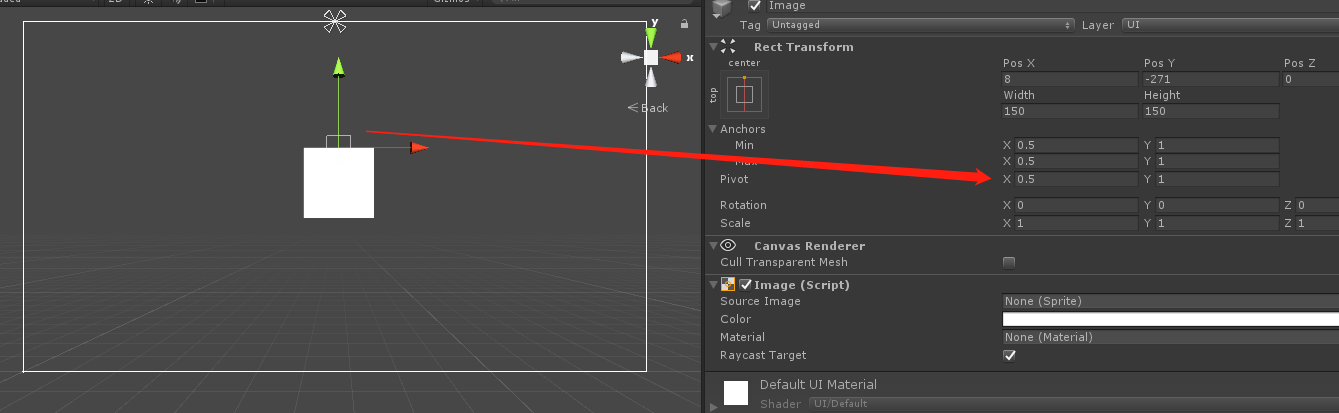
Task: Click the Rect Transform component icon
Action: (728, 46)
